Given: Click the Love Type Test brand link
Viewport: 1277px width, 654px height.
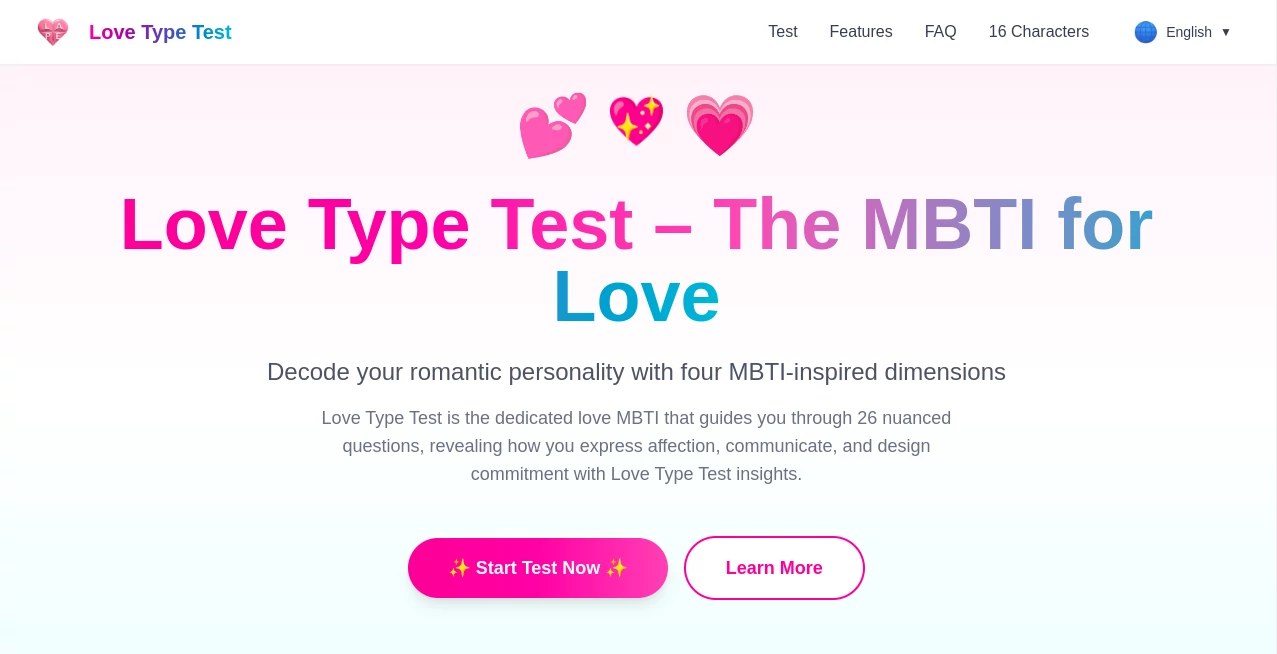Looking at the screenshot, I should tap(160, 32).
